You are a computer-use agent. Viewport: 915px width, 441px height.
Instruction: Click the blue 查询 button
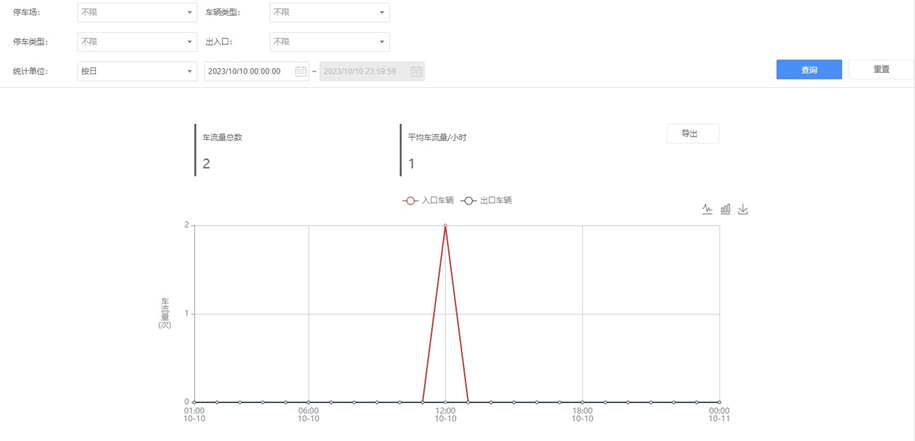coord(809,69)
